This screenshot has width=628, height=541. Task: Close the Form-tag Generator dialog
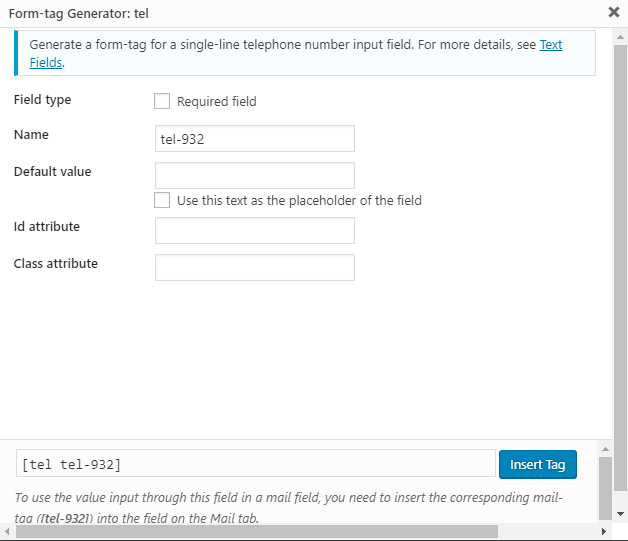click(x=613, y=13)
